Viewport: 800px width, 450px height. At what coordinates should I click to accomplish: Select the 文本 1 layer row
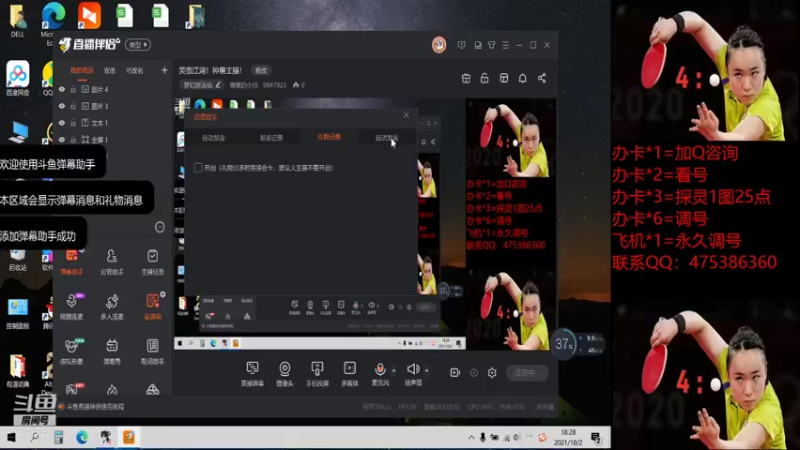coord(112,123)
